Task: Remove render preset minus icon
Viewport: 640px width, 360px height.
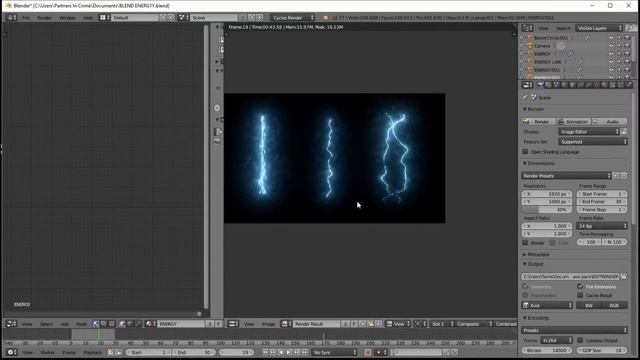Action: 624,176
